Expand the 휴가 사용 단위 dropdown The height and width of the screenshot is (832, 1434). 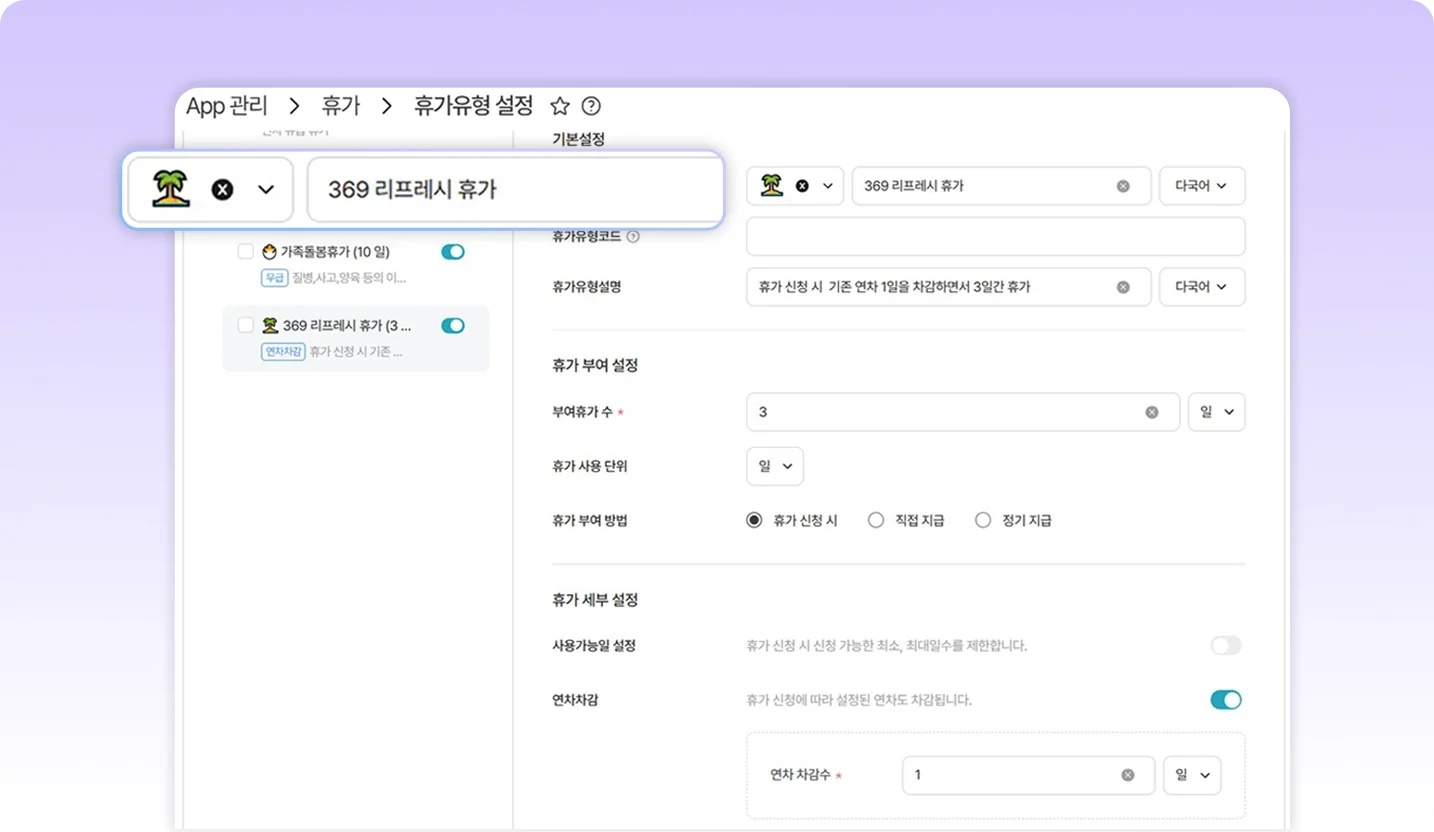coord(774,466)
